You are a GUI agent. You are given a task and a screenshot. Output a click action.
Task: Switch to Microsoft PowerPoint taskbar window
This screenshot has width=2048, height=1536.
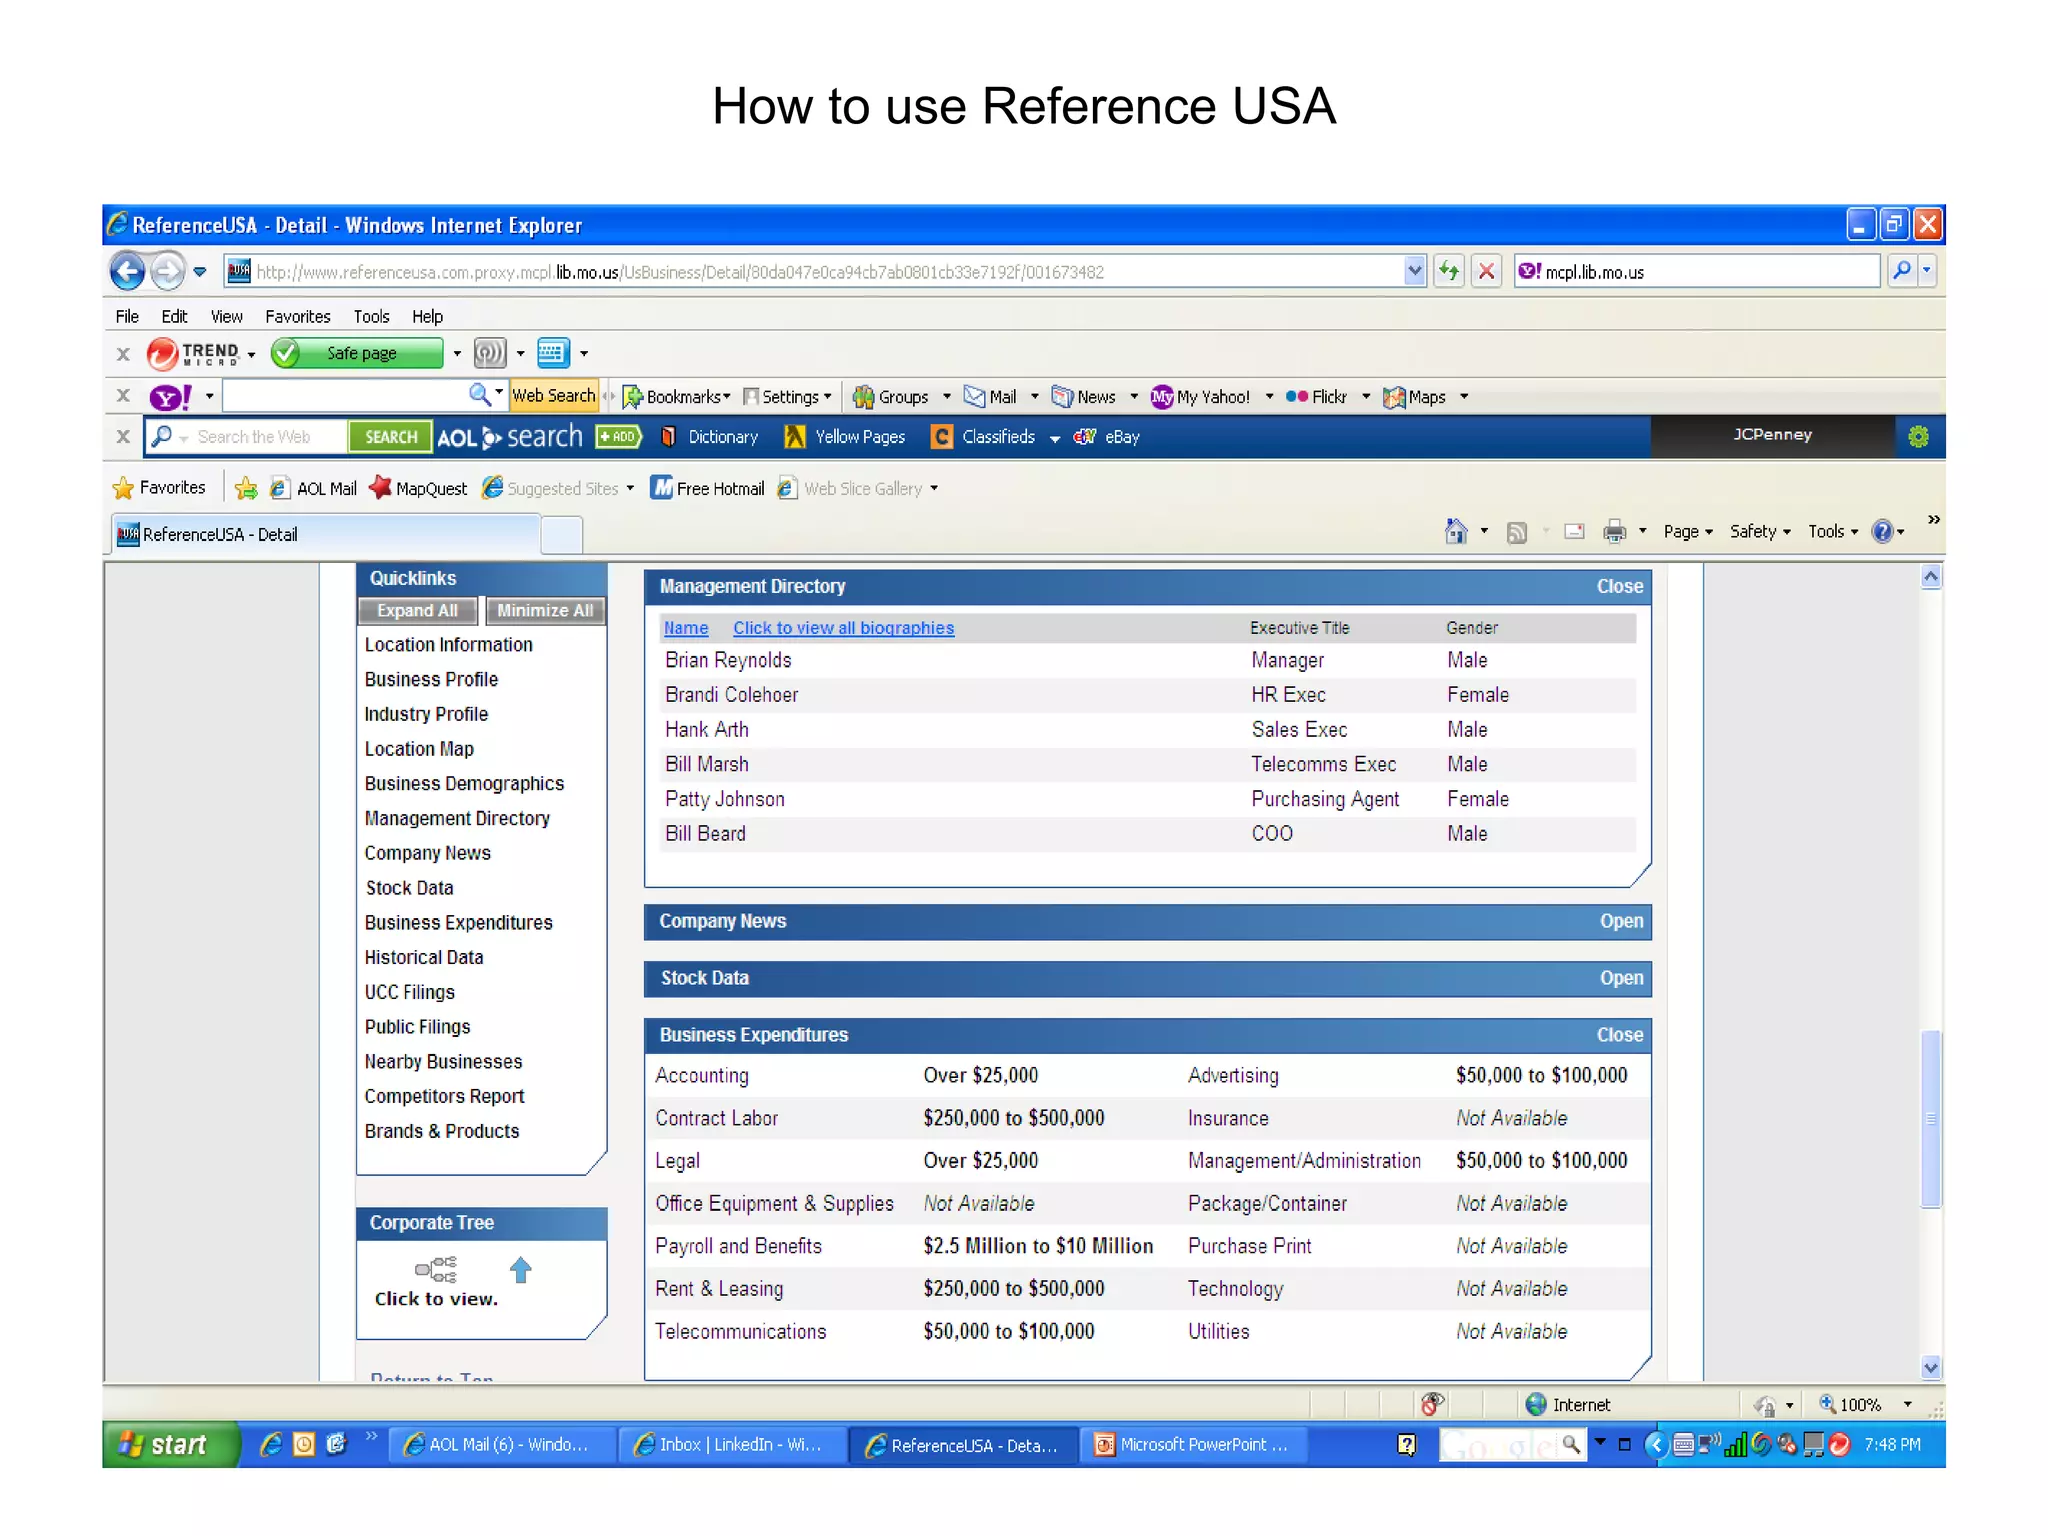tap(1193, 1445)
